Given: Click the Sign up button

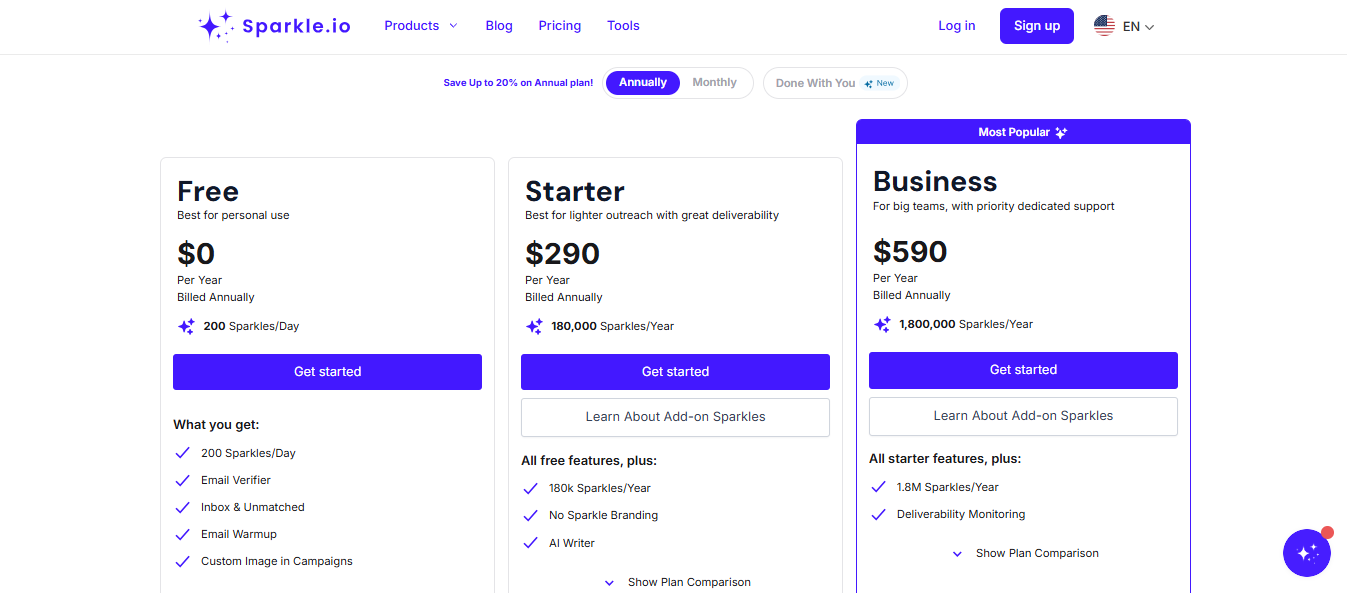Looking at the screenshot, I should pyautogui.click(x=1036, y=25).
